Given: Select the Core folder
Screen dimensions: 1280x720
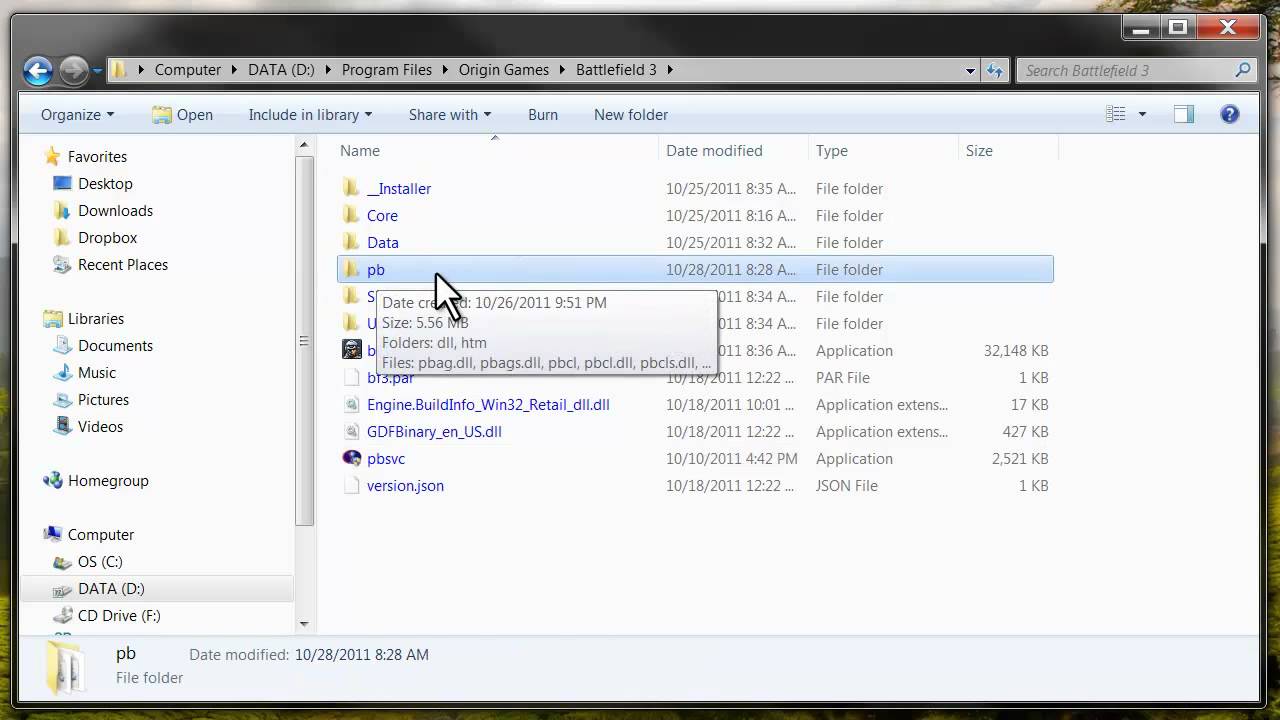Looking at the screenshot, I should tap(382, 216).
